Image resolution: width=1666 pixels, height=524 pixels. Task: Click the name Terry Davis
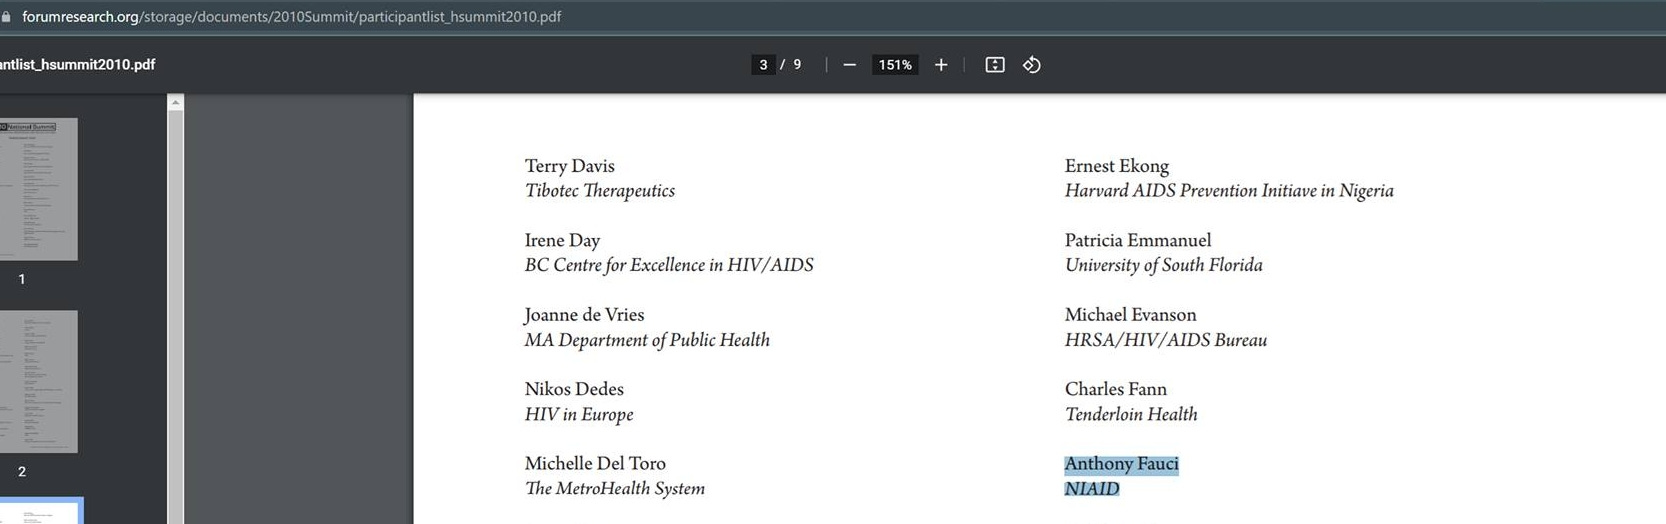pos(570,166)
